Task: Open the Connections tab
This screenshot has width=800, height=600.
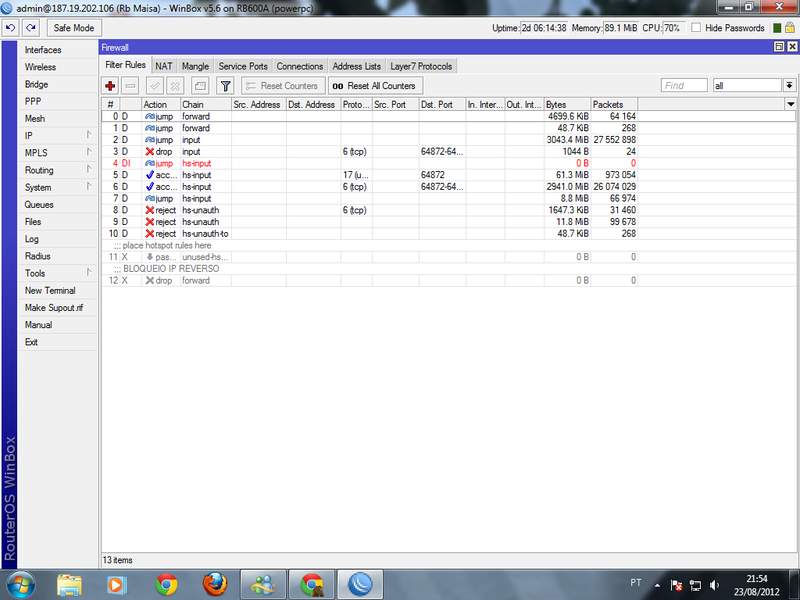Action: [300, 66]
